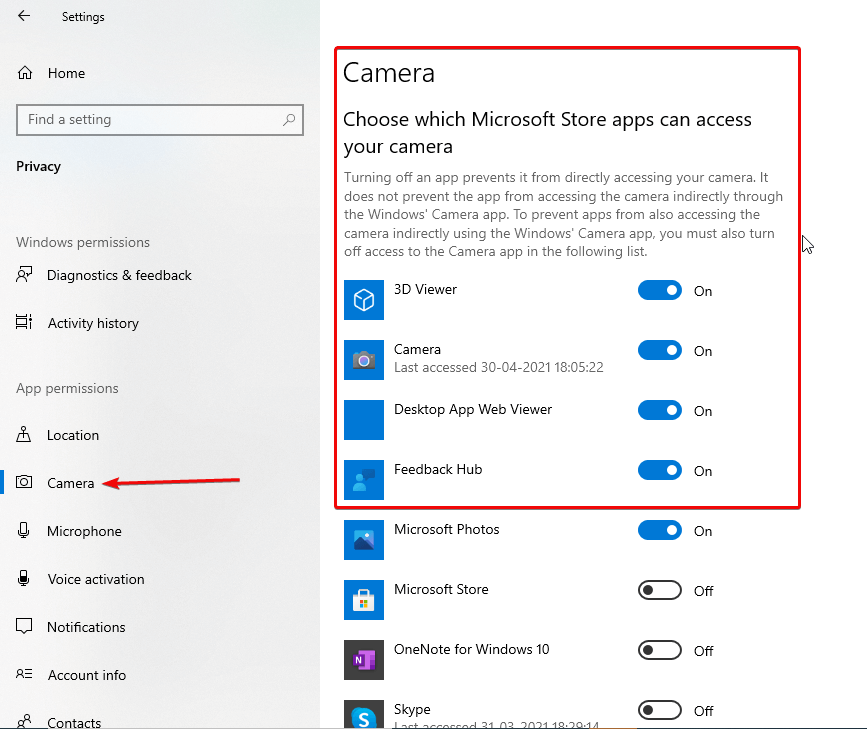Screen dimensions: 867x729
Task: Click the Microsoft Store app icon
Action: 364,600
